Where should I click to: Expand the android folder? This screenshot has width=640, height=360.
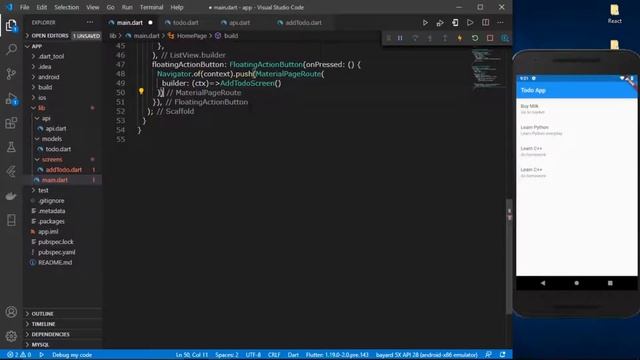62,77
